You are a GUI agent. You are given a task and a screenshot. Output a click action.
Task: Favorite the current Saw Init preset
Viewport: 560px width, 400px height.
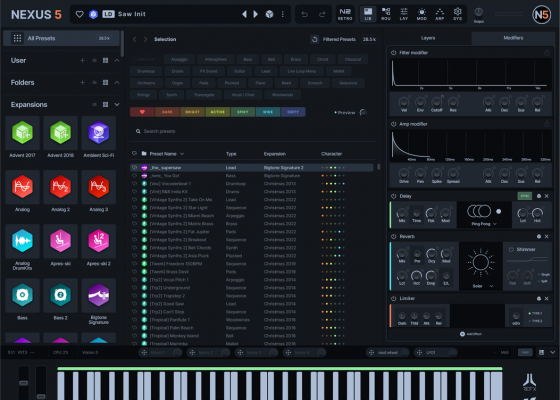(x=80, y=14)
